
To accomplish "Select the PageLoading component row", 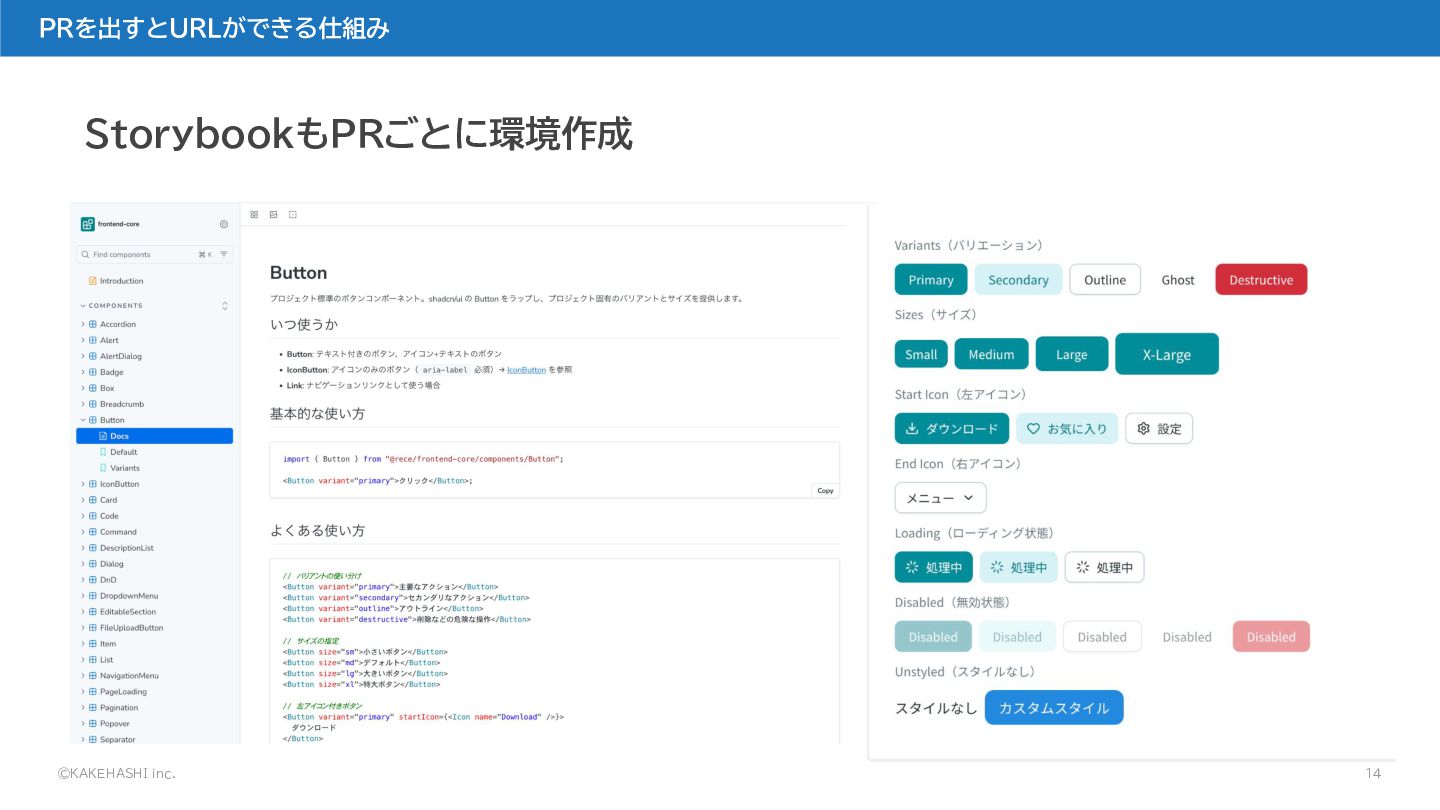I will pyautogui.click(x=154, y=692).
